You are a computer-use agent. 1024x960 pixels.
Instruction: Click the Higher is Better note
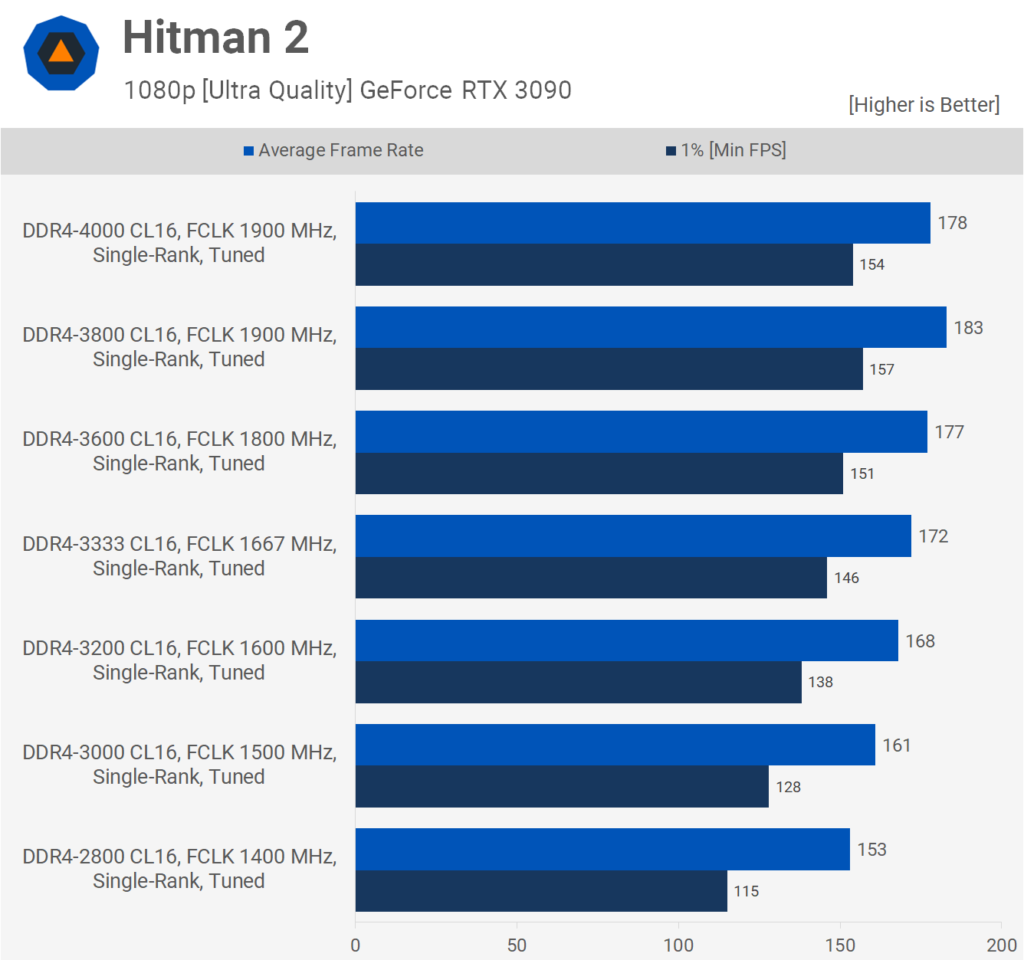(923, 105)
